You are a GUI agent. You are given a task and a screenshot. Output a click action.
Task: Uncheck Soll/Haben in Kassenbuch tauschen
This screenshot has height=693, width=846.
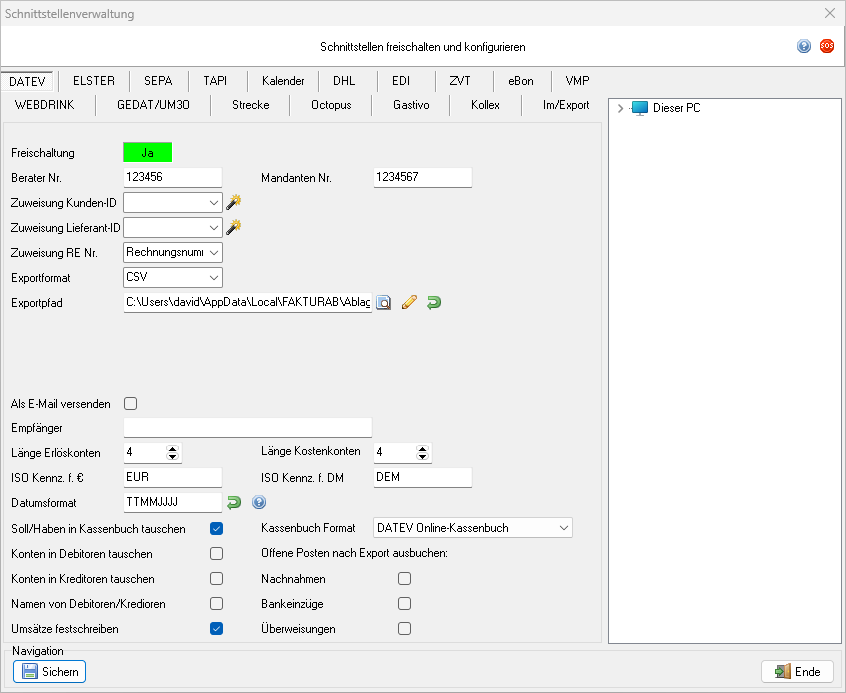[216, 528]
